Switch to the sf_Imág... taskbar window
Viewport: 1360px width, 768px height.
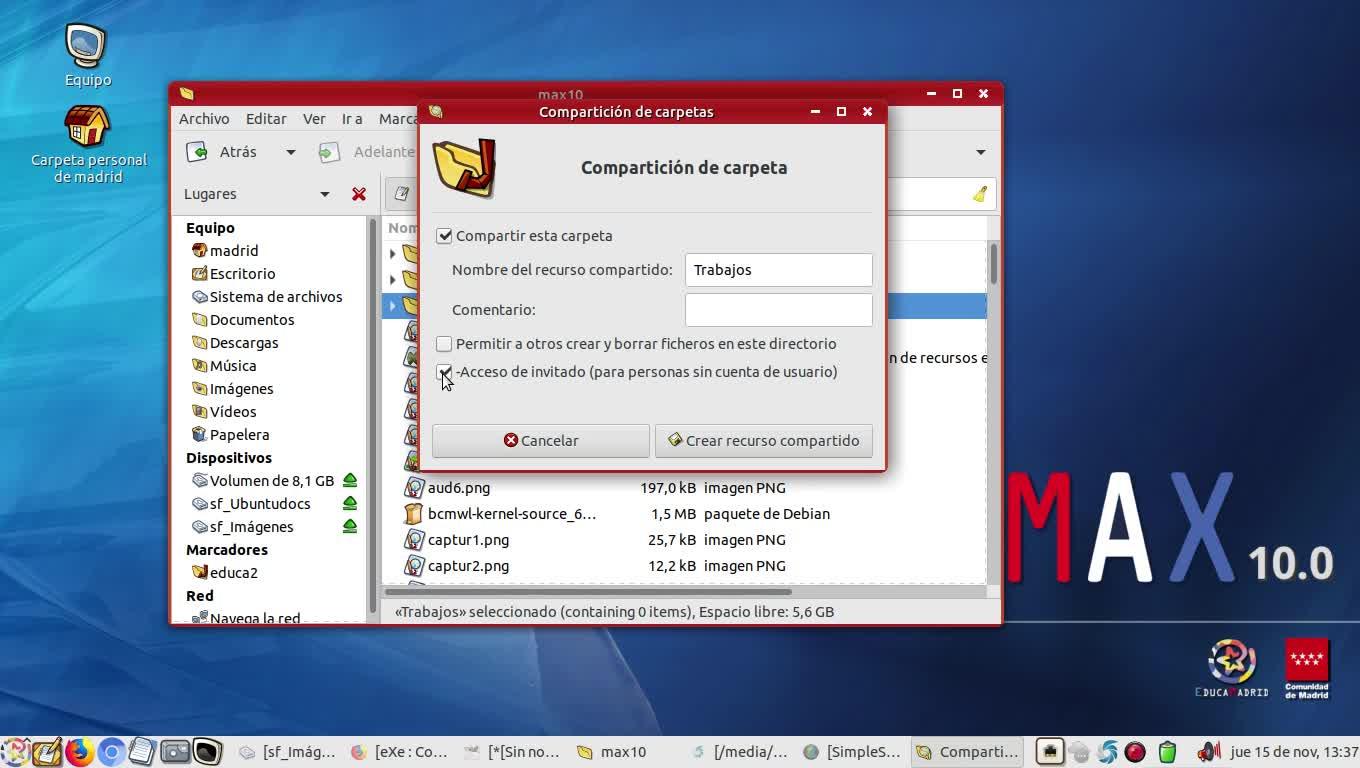(286, 752)
